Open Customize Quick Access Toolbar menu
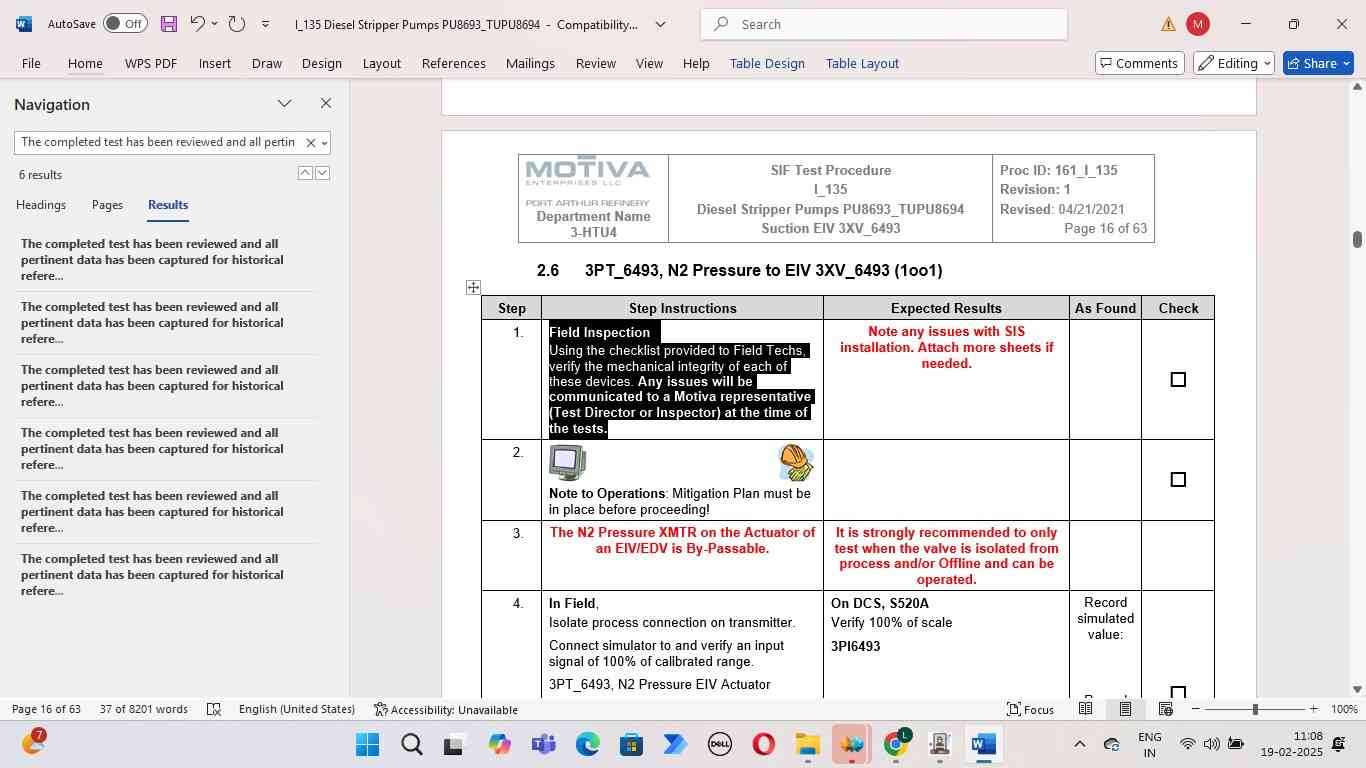The width and height of the screenshot is (1366, 768). click(x=265, y=24)
